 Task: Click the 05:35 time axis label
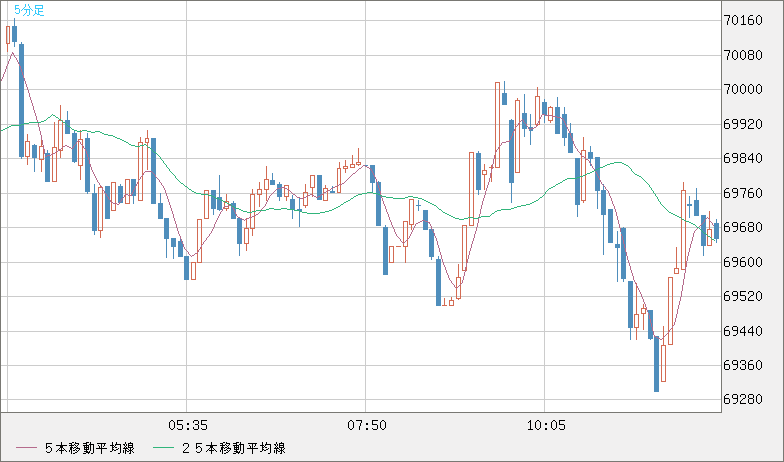[188, 426]
